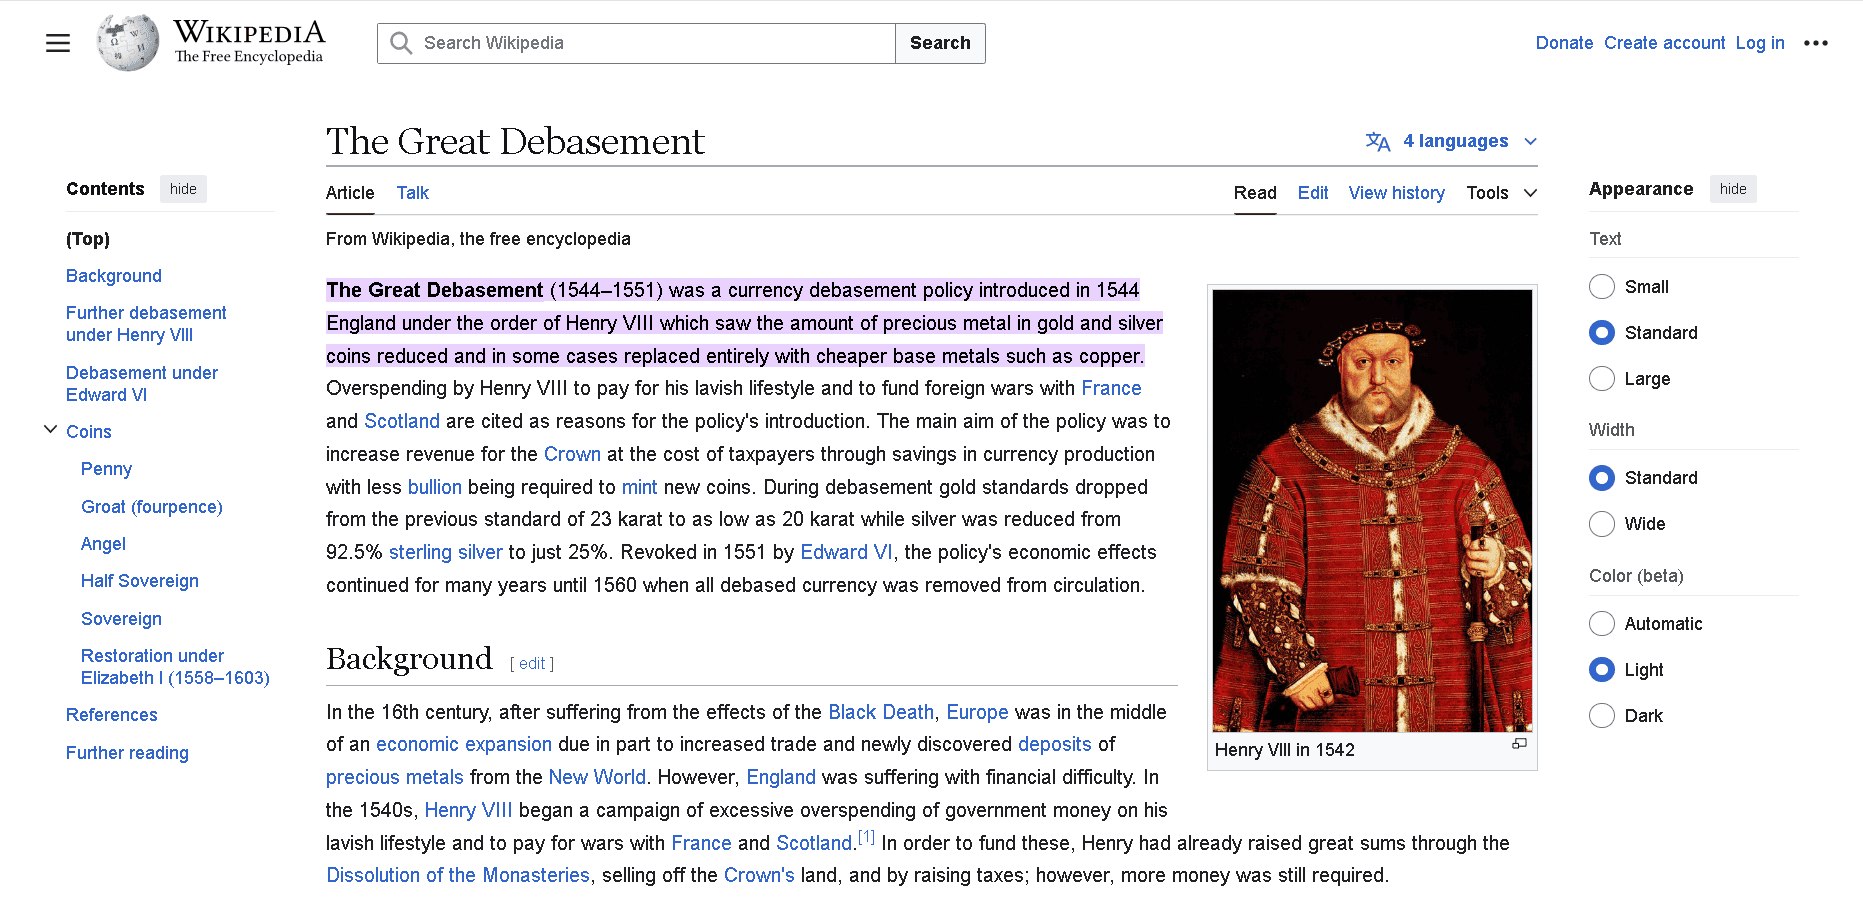The height and width of the screenshot is (906, 1863).
Task: Select Small text size
Action: pos(1602,287)
